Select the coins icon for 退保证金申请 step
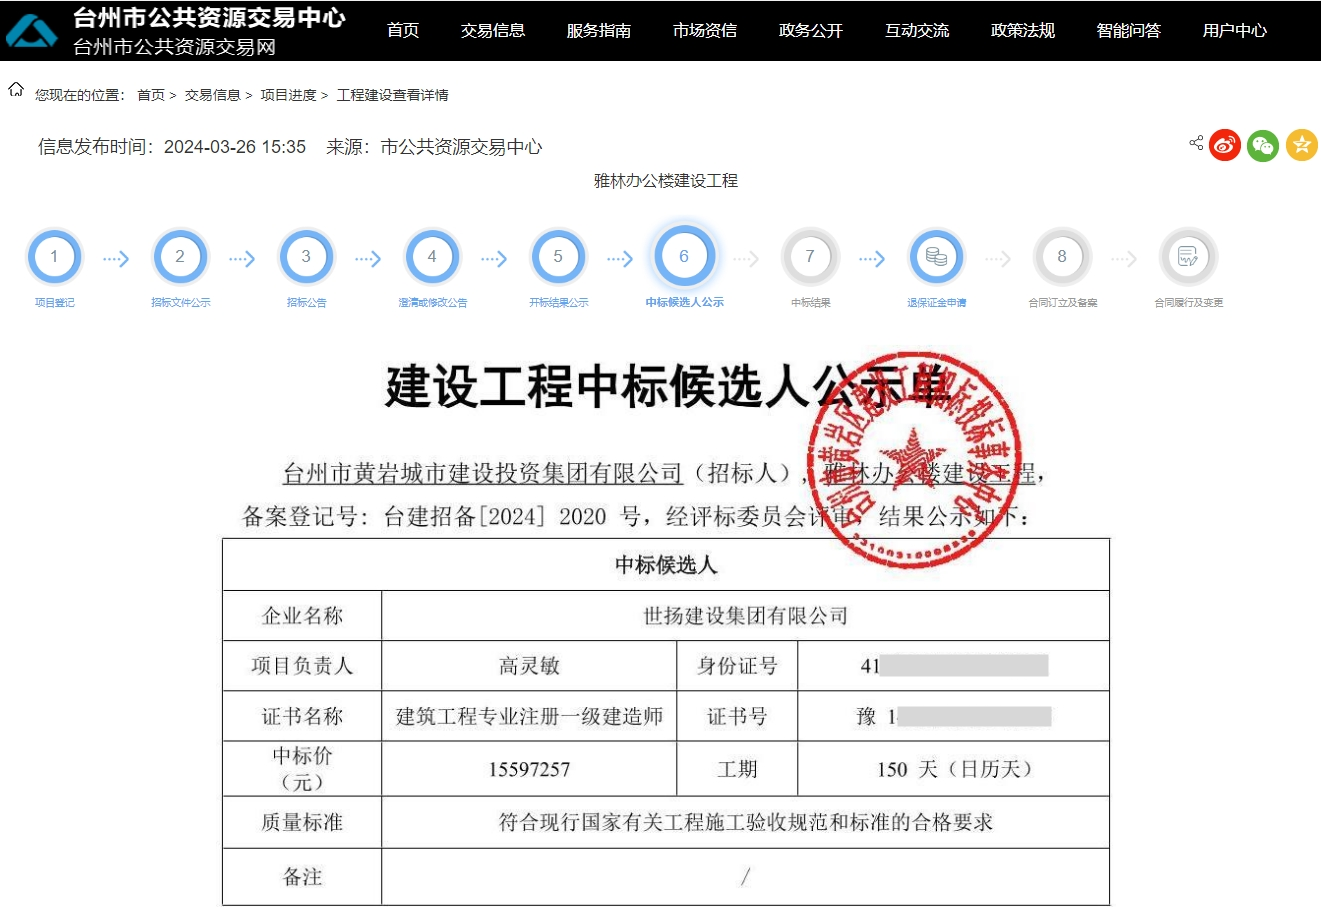Screen dimensions: 1321x907 coord(935,257)
